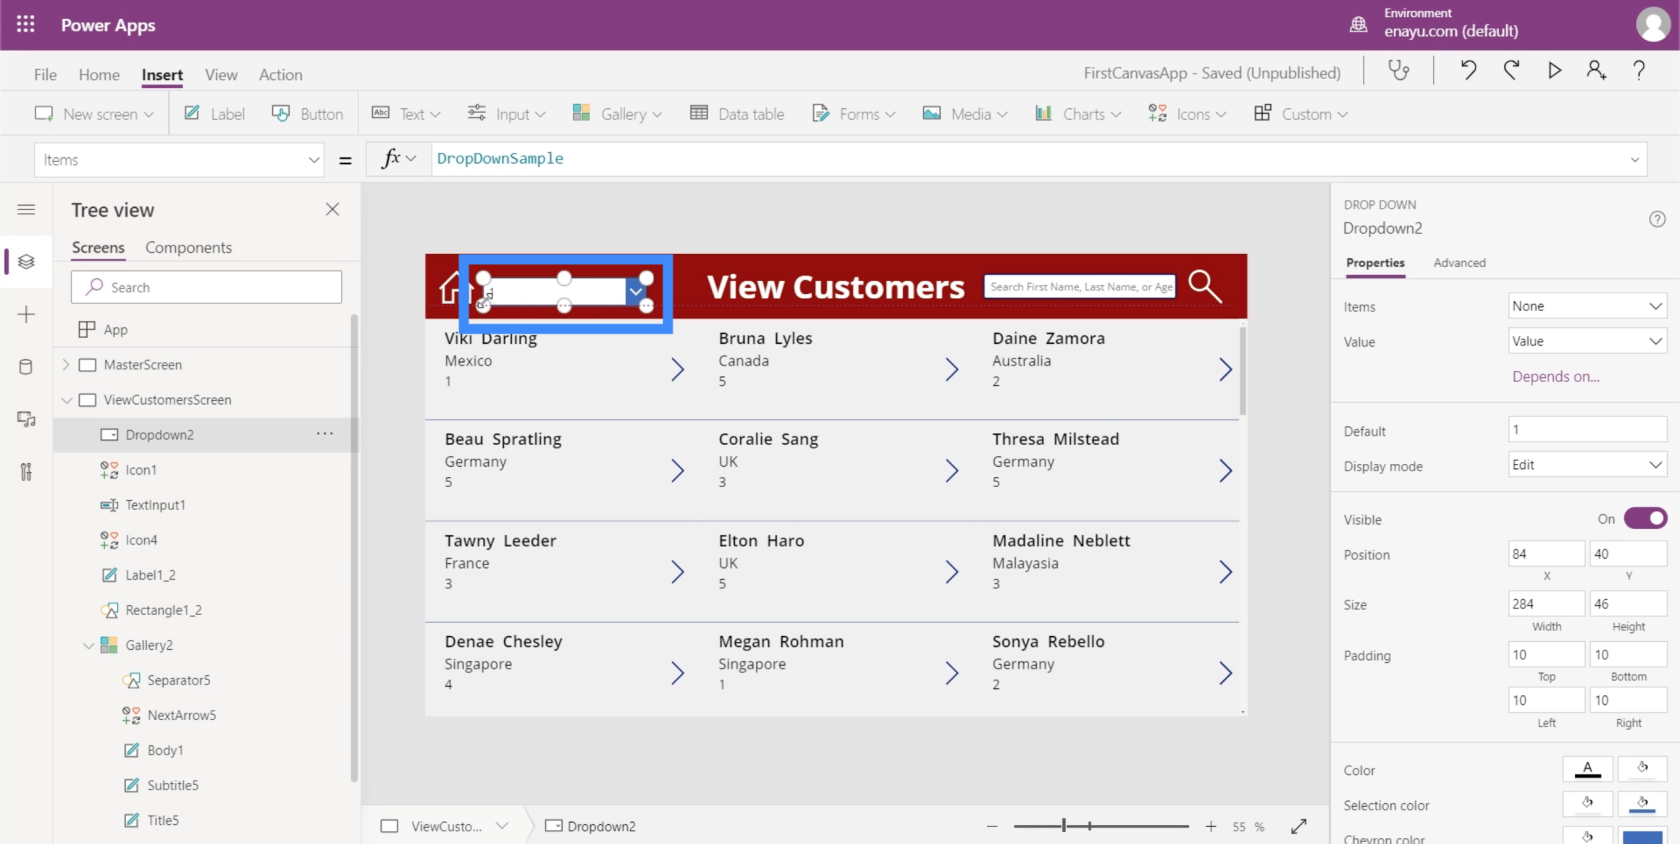Viewport: 1680px width, 844px height.
Task: Click the Tree view search box
Action: click(x=206, y=287)
